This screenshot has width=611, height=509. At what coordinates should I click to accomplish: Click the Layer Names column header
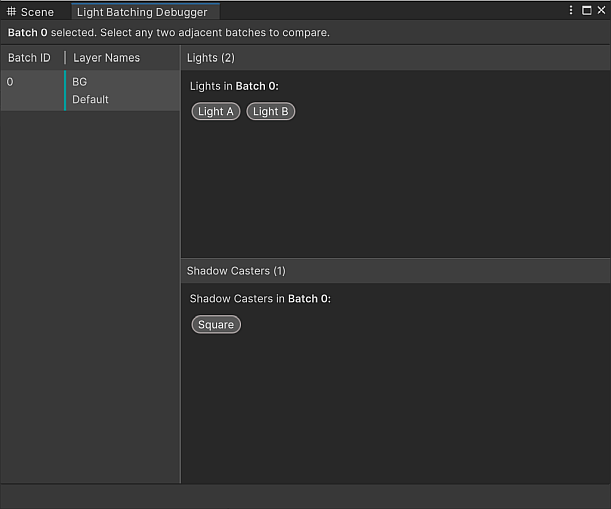click(107, 58)
